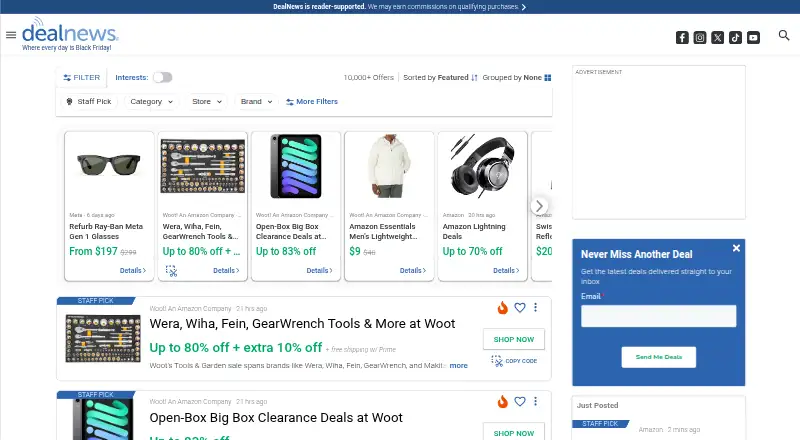Viewport: 800px width, 440px height.
Task: Click the '10,000+ Offers' count text
Action: pos(368,78)
